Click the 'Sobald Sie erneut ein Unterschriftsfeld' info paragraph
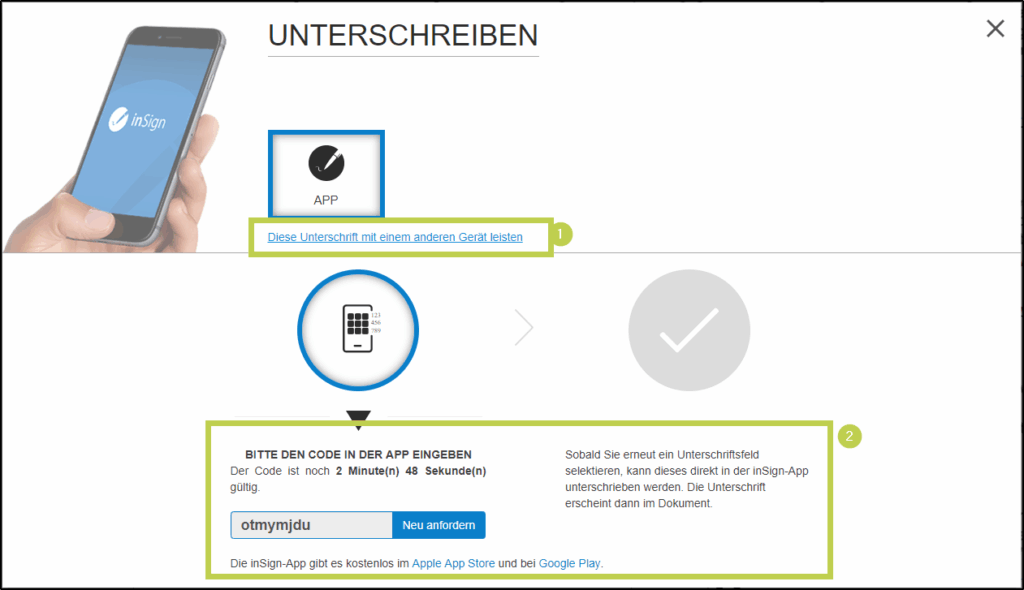Image resolution: width=1024 pixels, height=590 pixels. 685,479
